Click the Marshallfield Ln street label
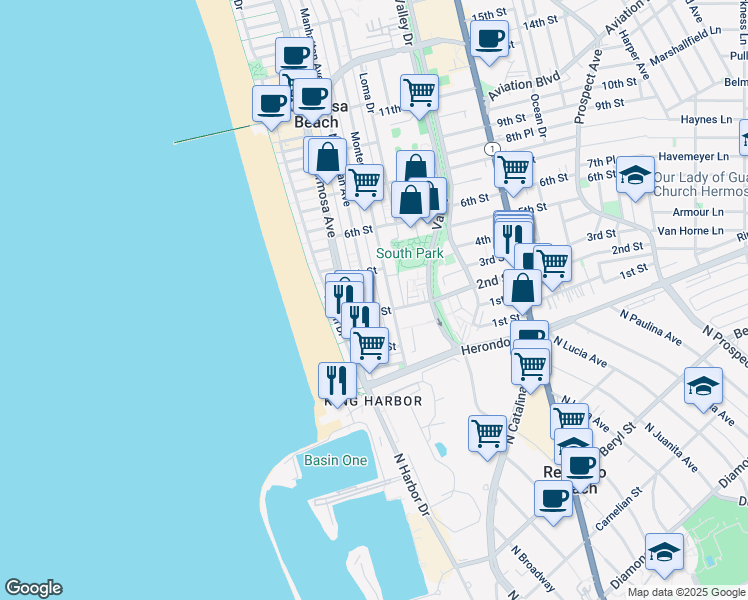748x600 pixels. (x=686, y=45)
